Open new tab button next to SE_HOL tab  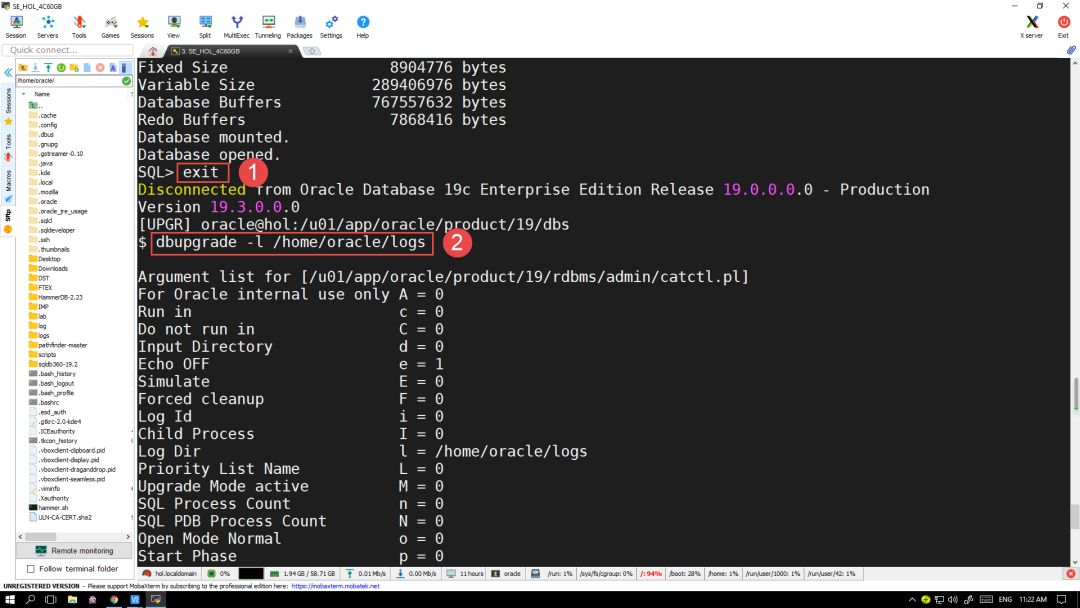(311, 51)
